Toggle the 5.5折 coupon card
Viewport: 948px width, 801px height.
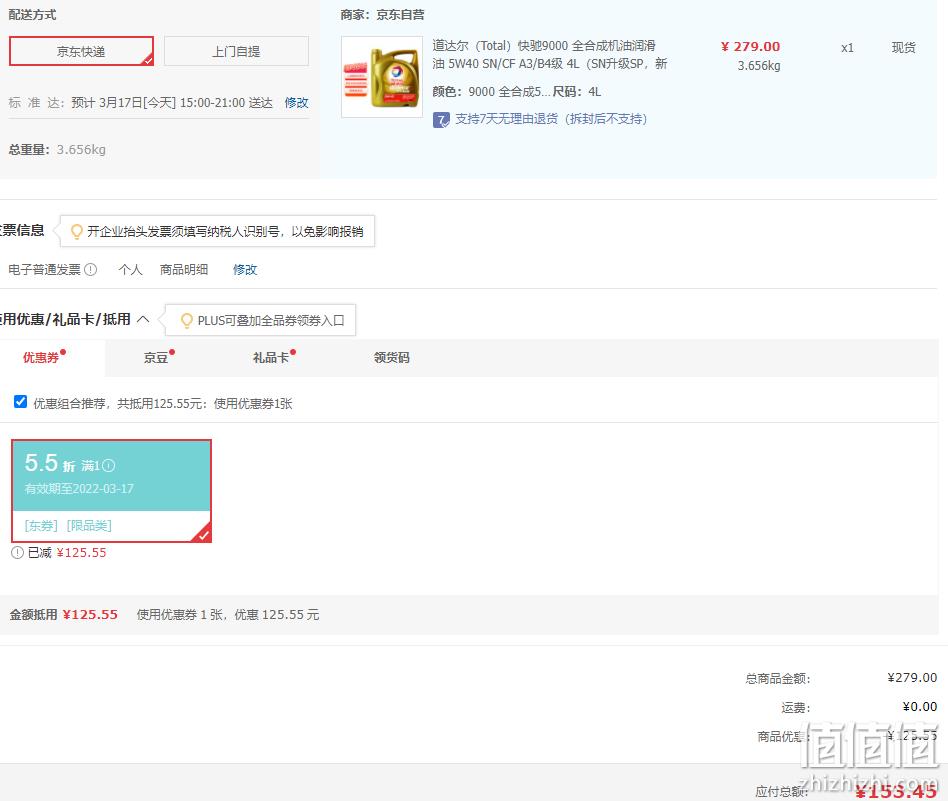point(112,491)
